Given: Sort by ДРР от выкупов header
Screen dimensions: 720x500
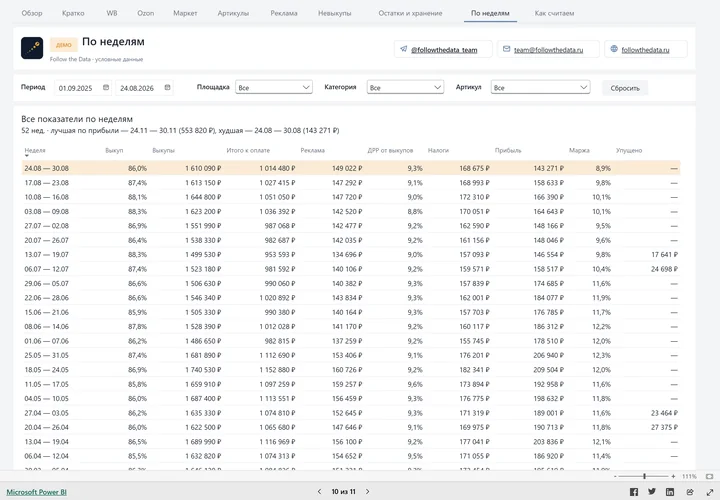Looking at the screenshot, I should [390, 151].
